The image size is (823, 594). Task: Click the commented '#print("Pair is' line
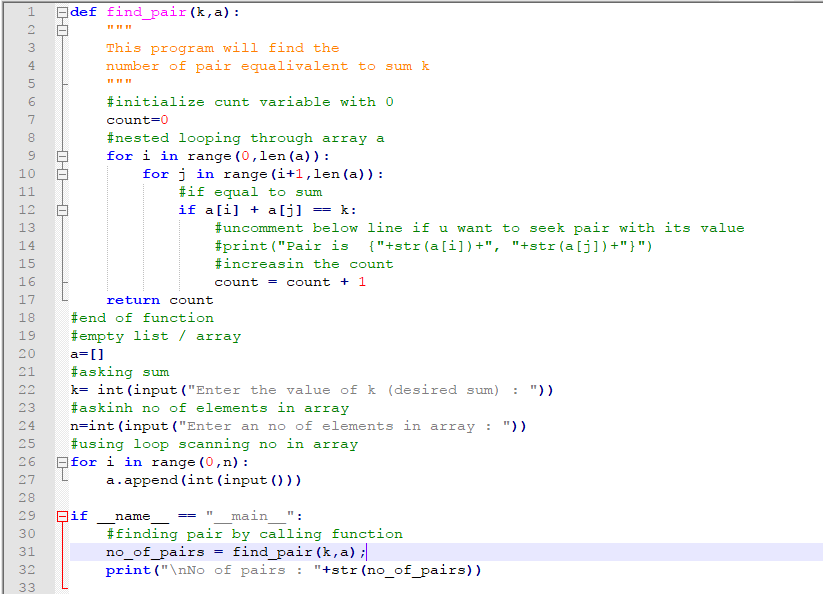coord(433,246)
